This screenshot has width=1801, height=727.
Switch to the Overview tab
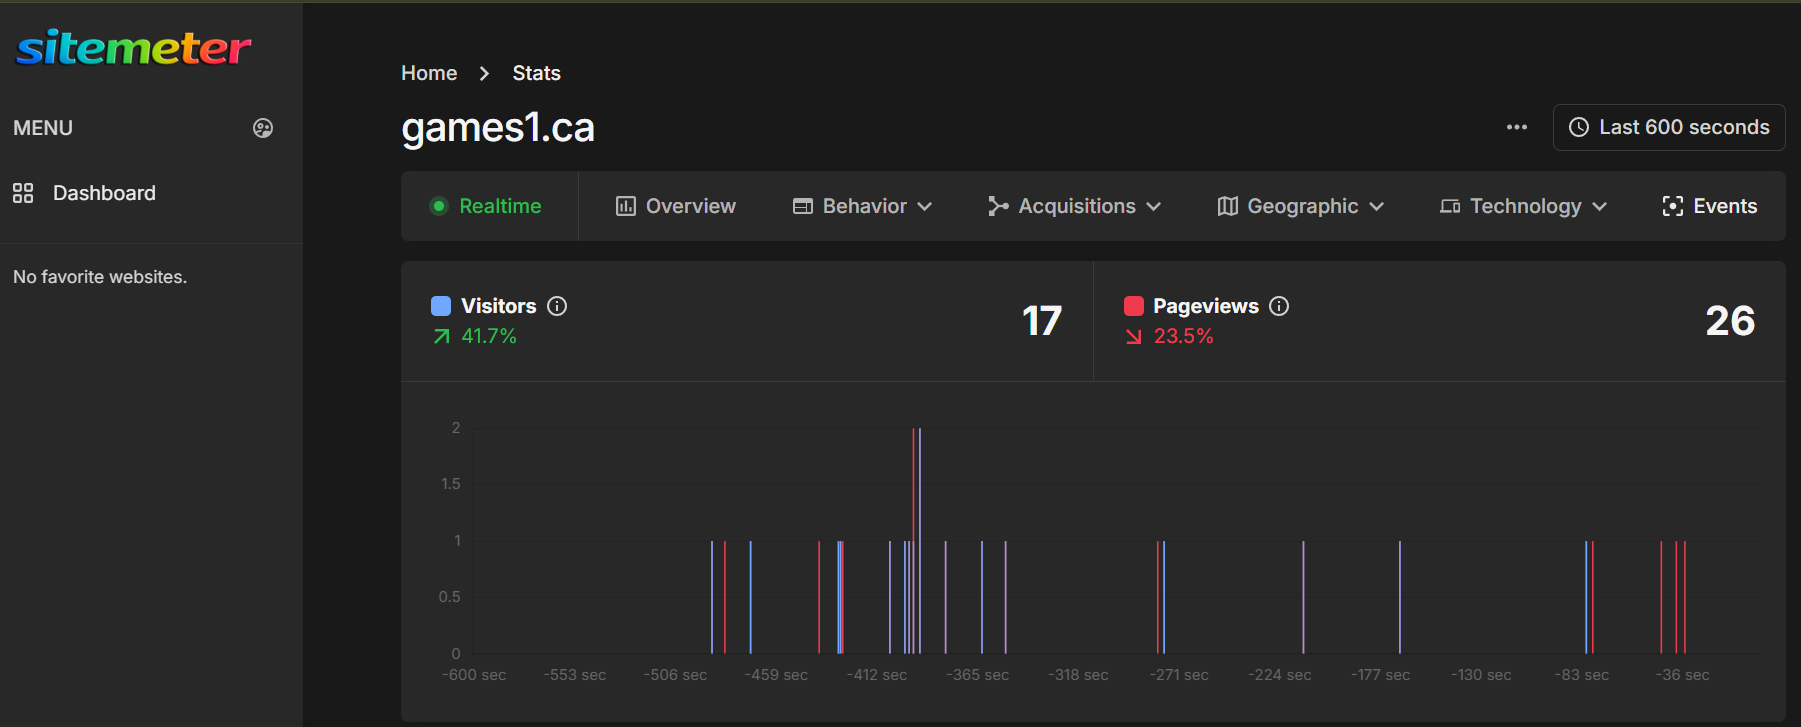click(x=676, y=206)
